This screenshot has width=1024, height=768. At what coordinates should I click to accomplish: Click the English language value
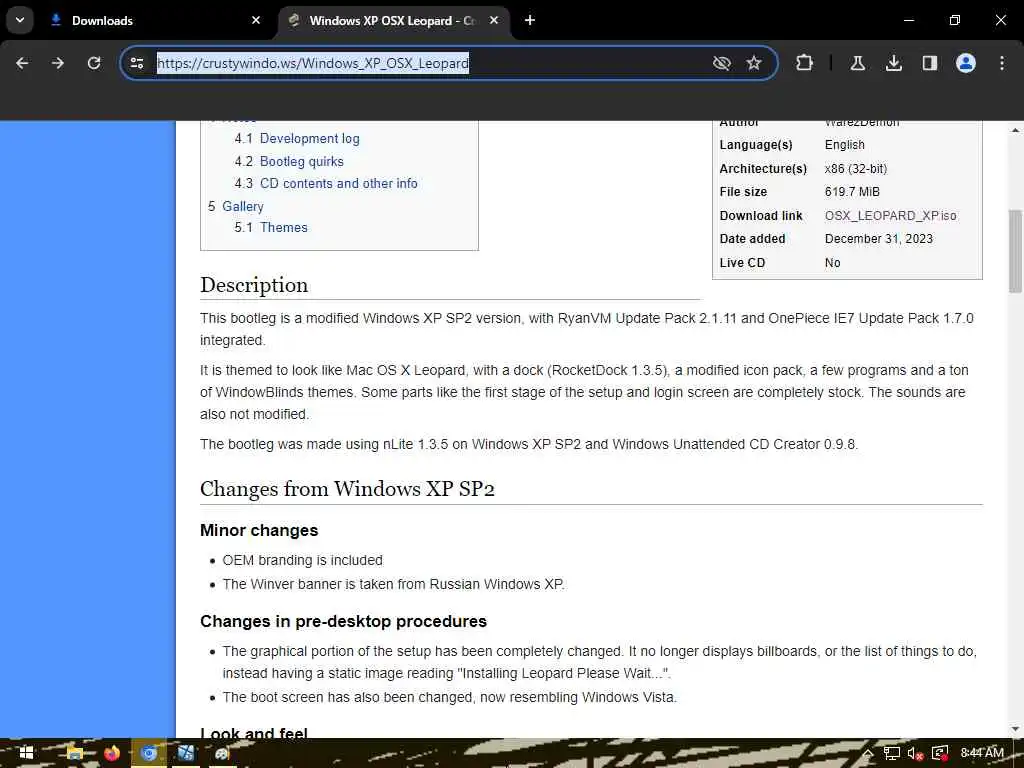(x=844, y=145)
